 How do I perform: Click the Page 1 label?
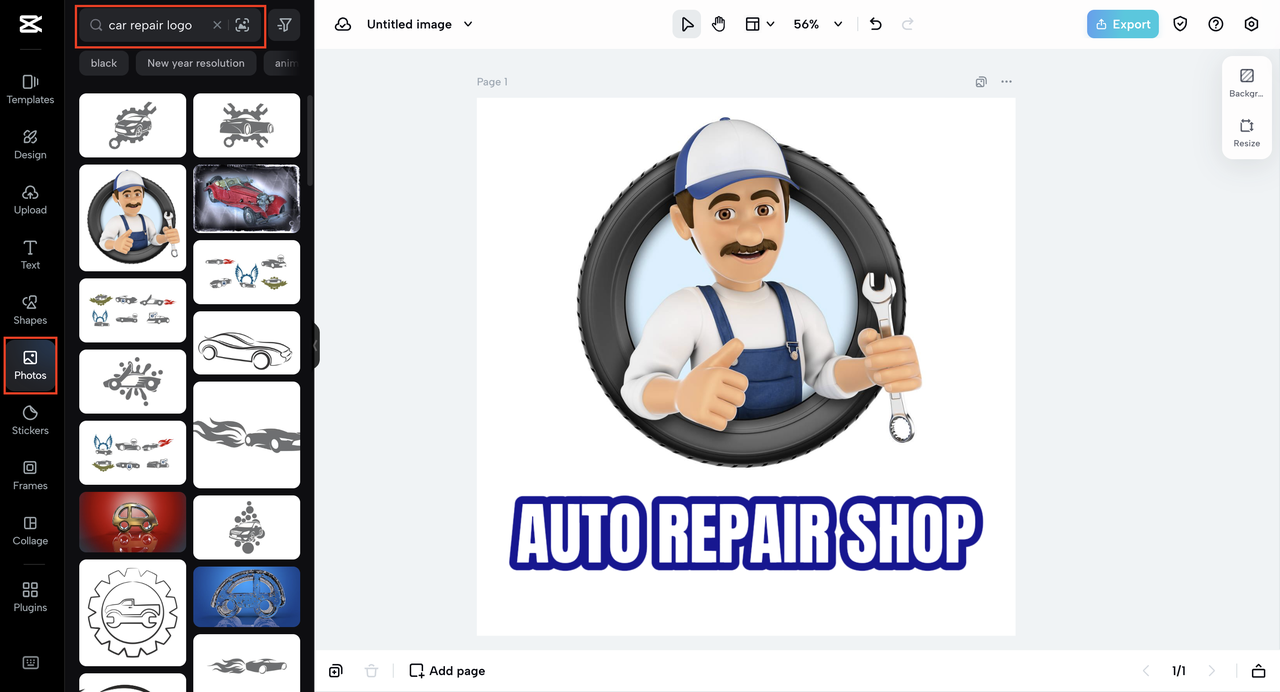point(492,82)
